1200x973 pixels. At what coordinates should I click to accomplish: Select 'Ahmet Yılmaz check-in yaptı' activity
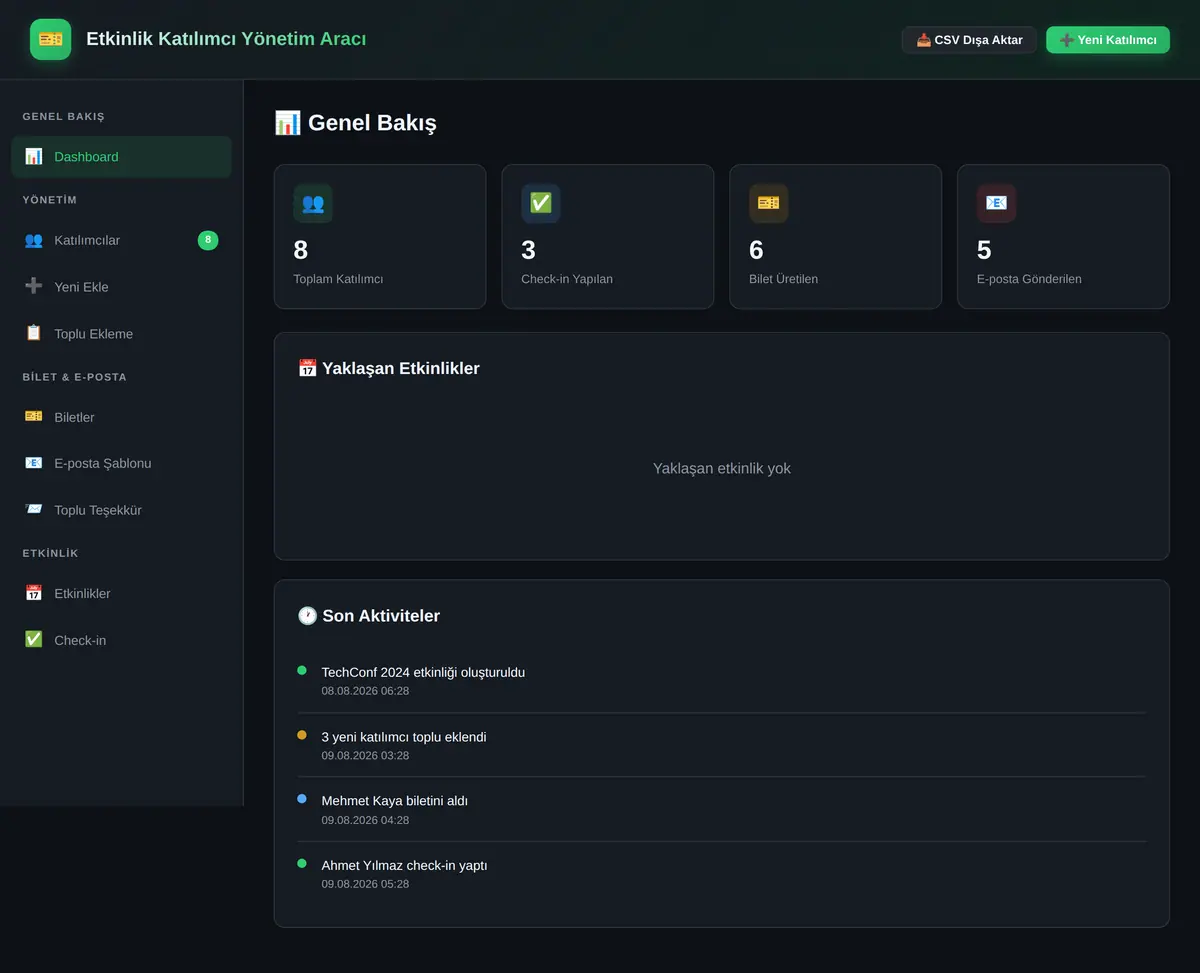coord(404,865)
